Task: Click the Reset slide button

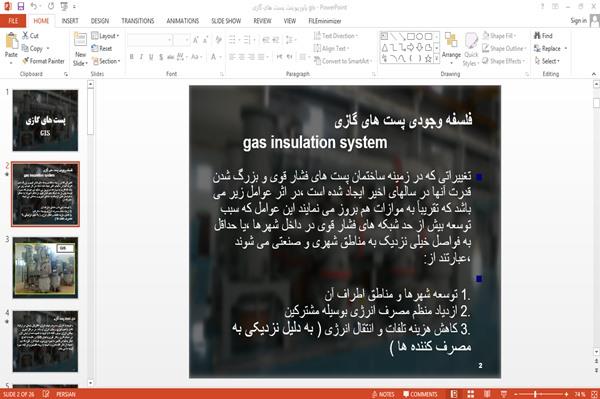Action: (102, 48)
